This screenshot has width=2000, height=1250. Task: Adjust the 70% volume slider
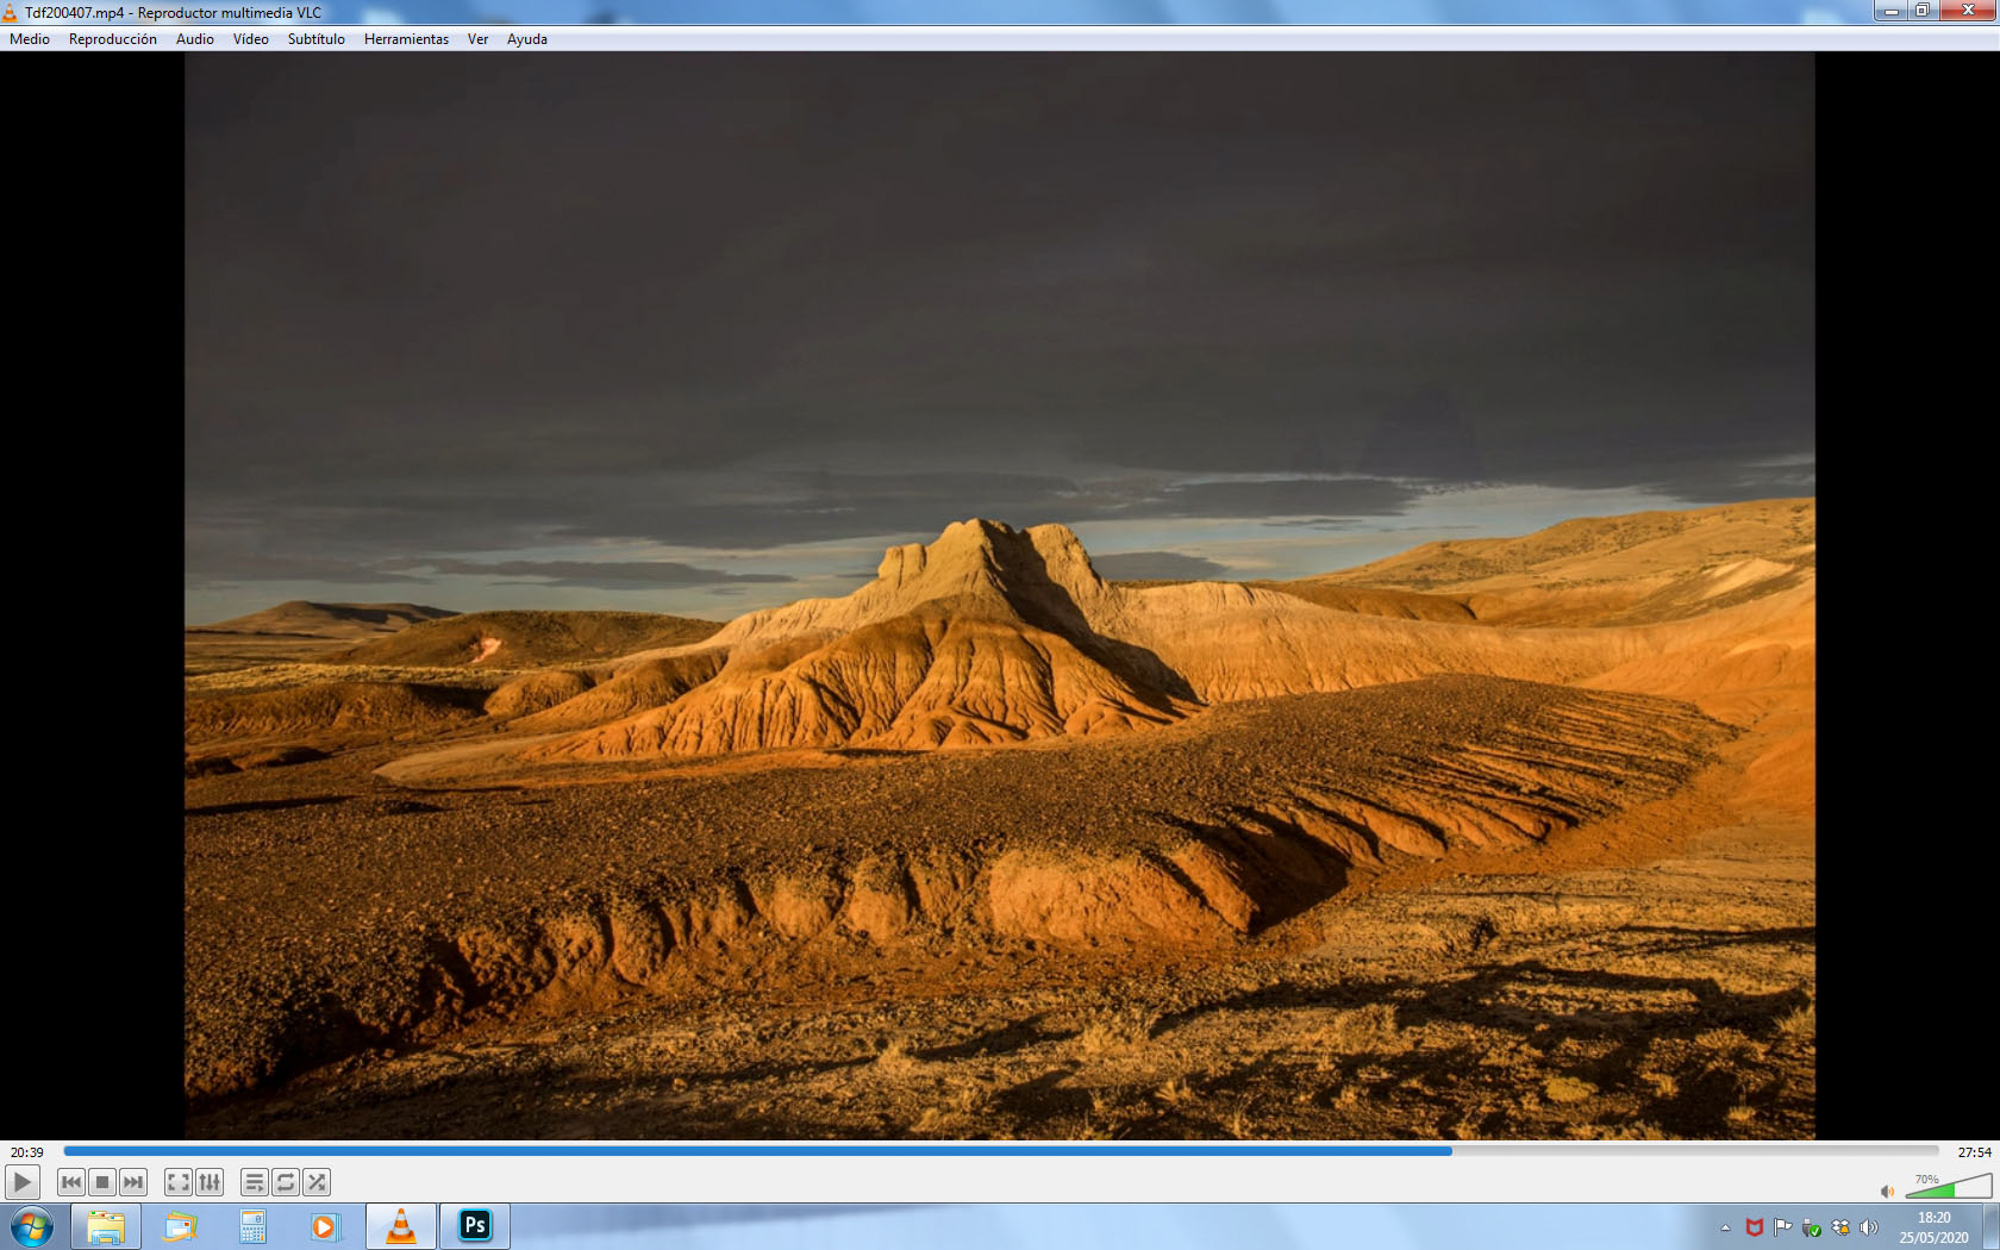1948,1186
